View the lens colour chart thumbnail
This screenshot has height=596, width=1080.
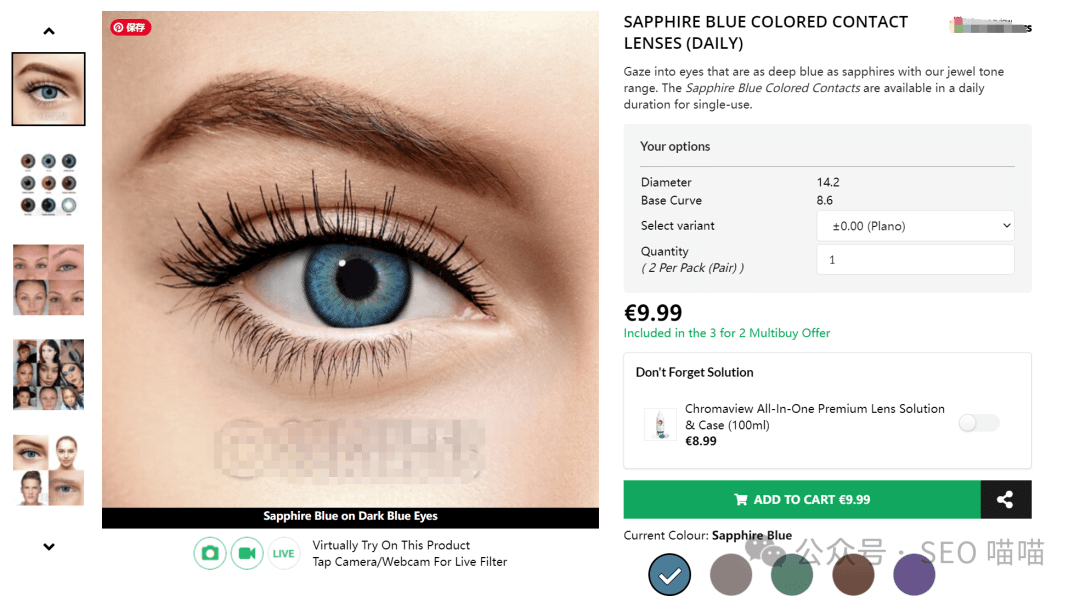pos(48,184)
